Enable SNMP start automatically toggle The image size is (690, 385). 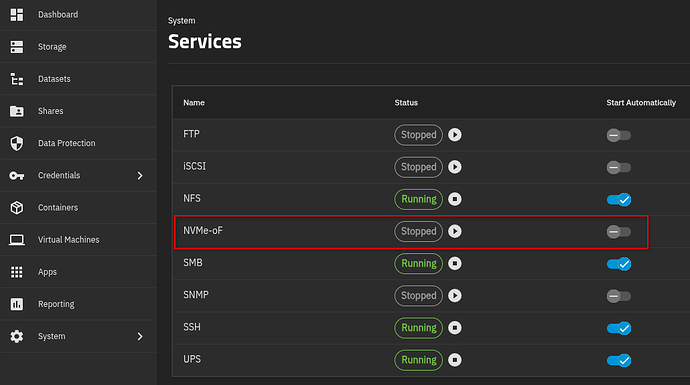click(619, 296)
